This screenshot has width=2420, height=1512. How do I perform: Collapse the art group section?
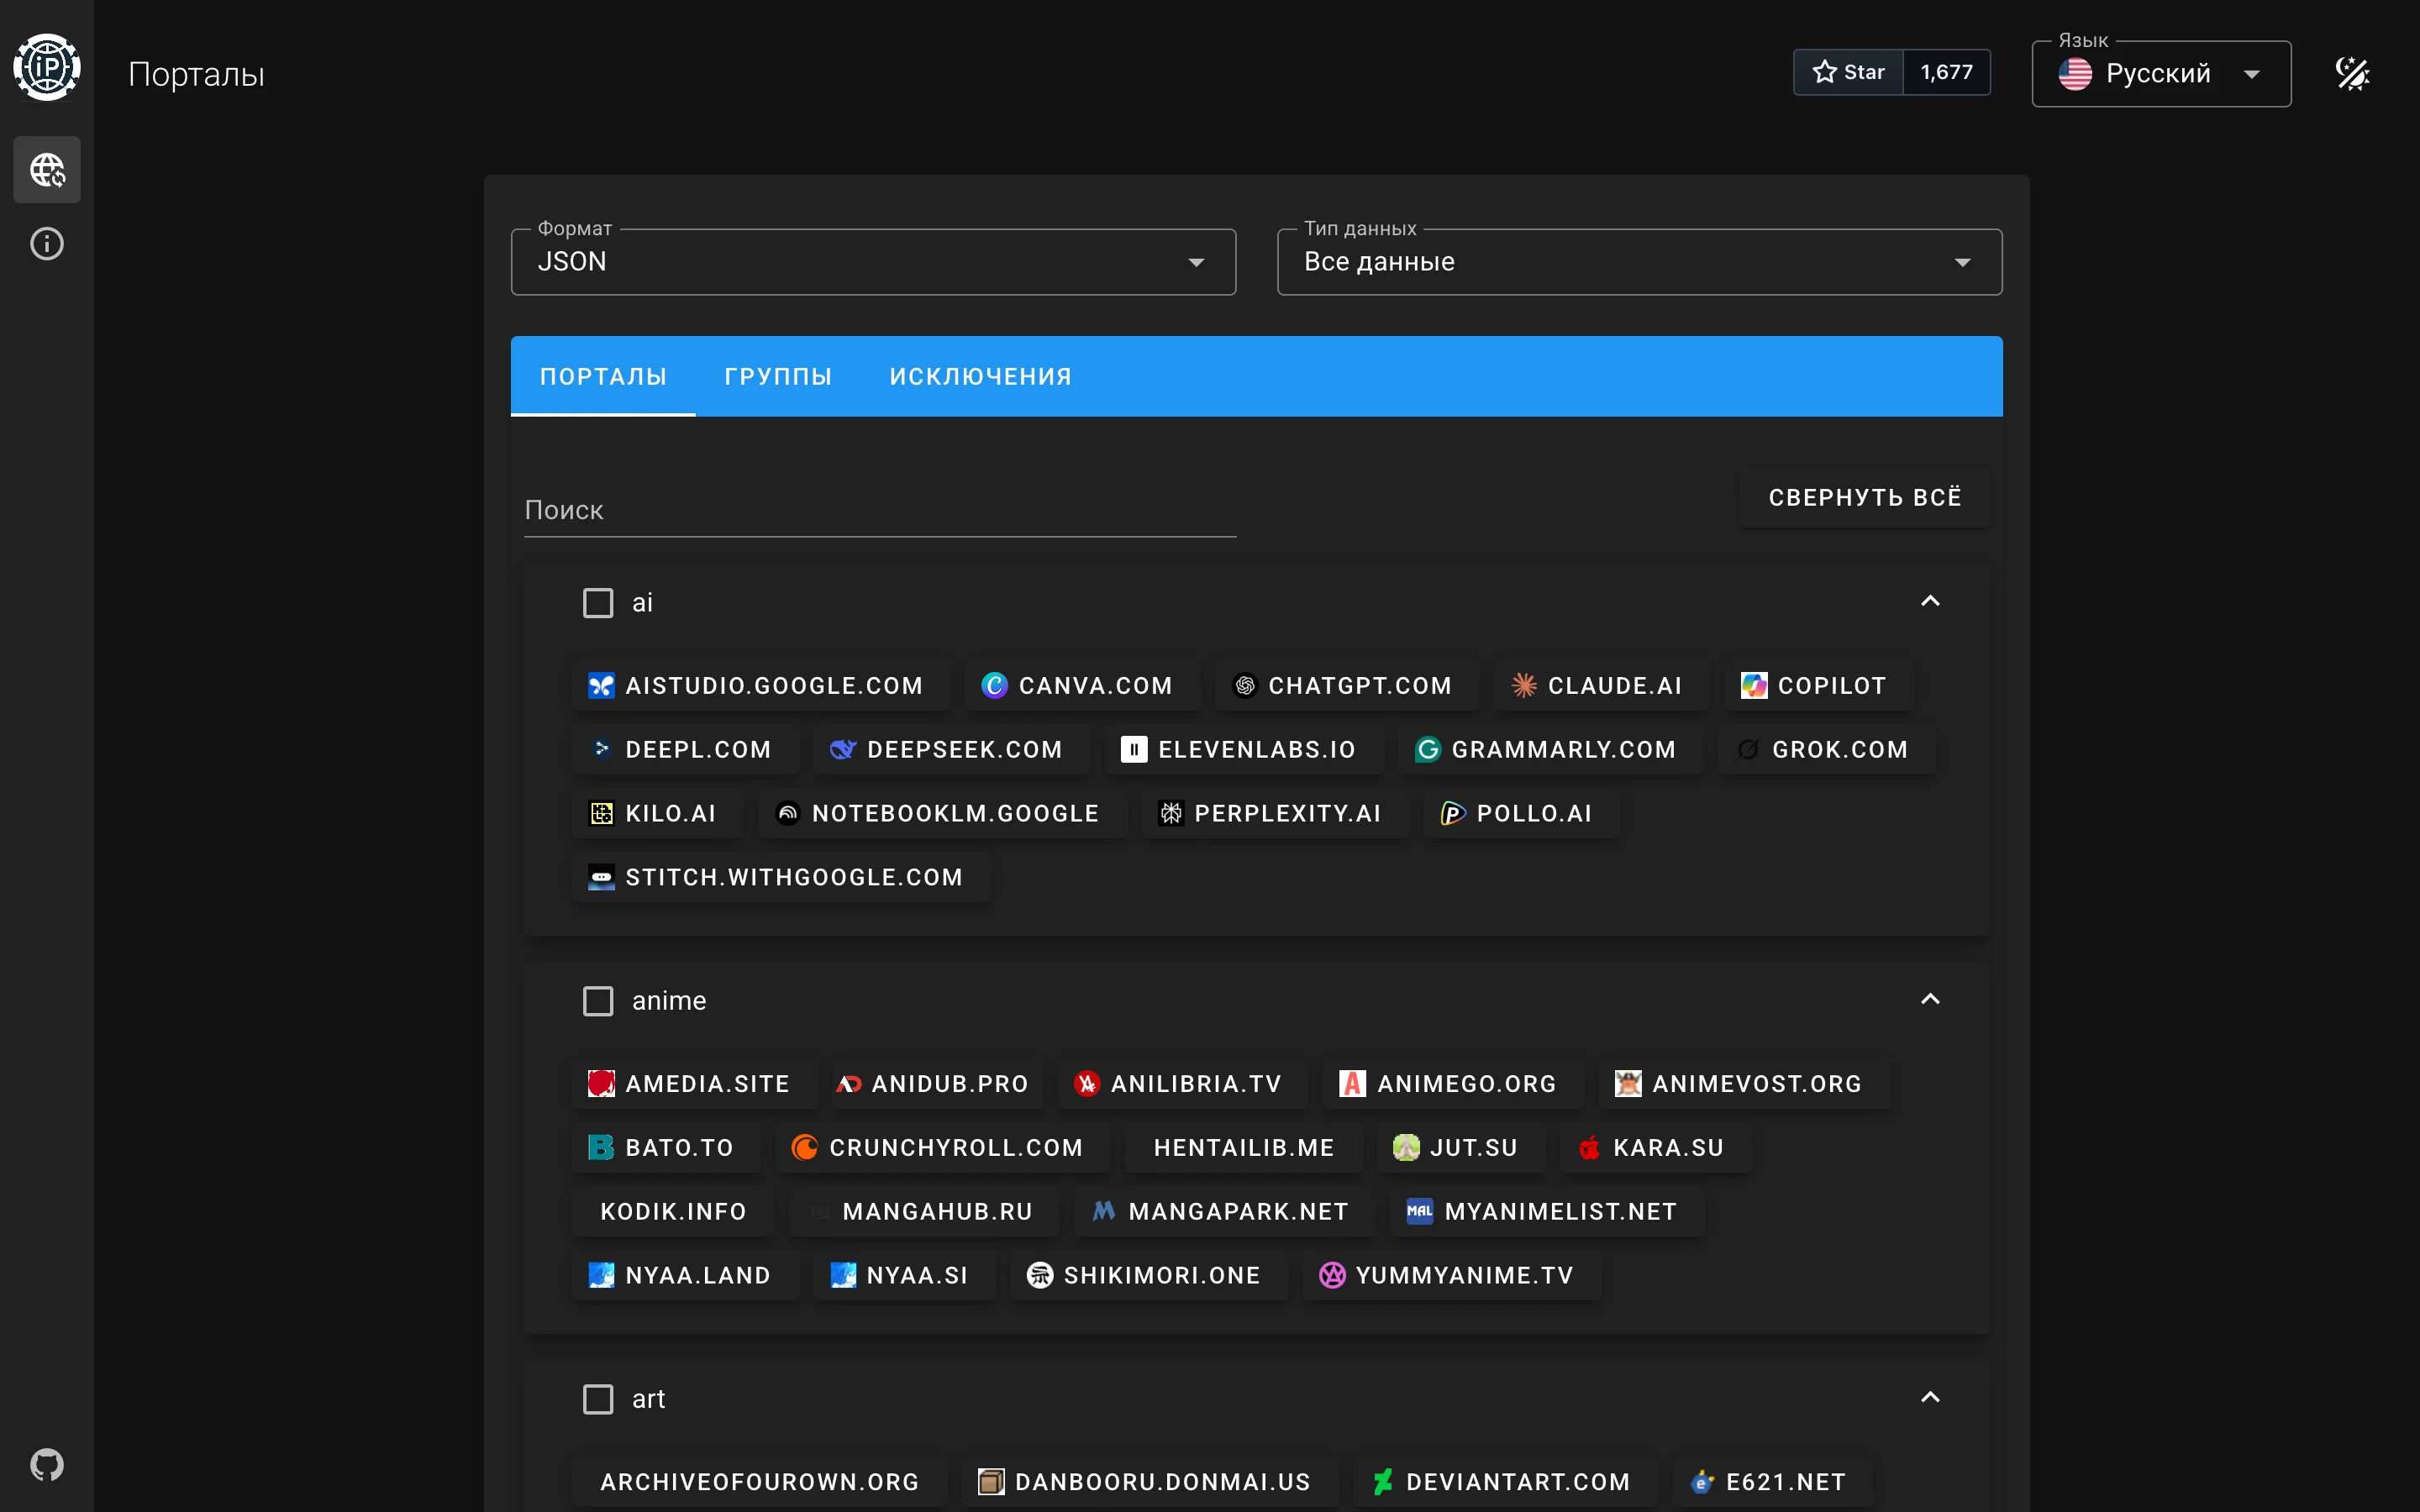[1930, 1397]
